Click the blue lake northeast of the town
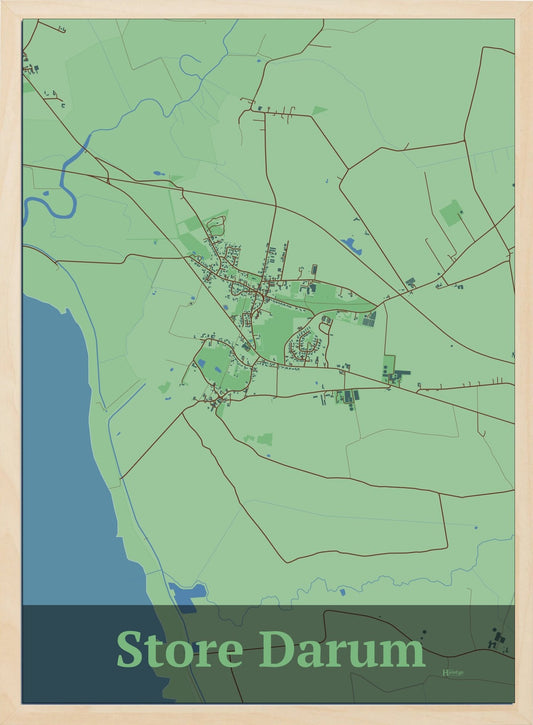 (351, 246)
